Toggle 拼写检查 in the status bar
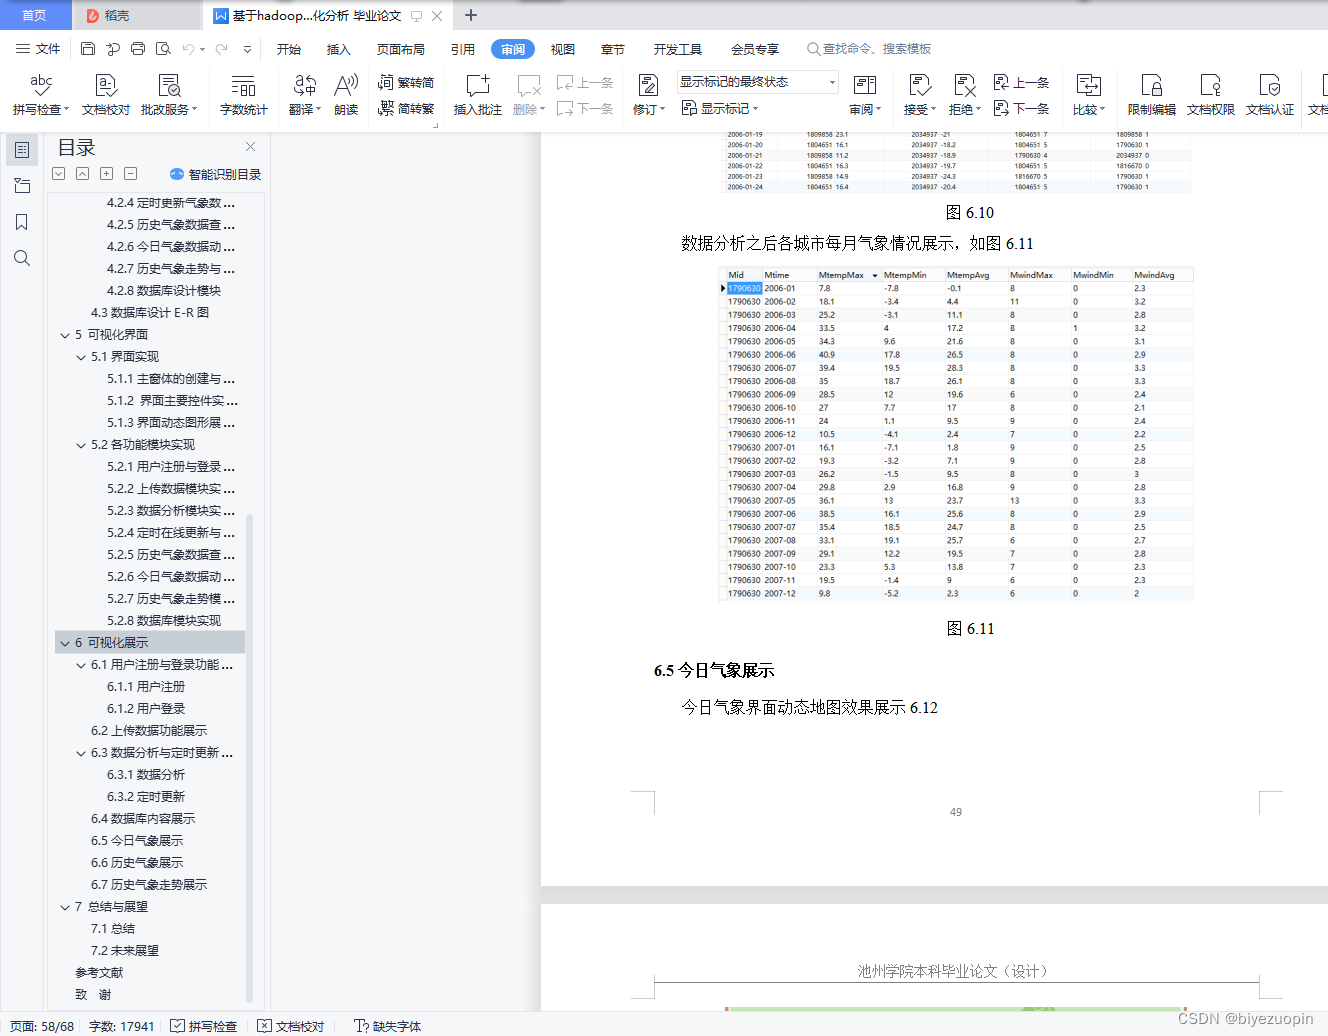 click(204, 1026)
